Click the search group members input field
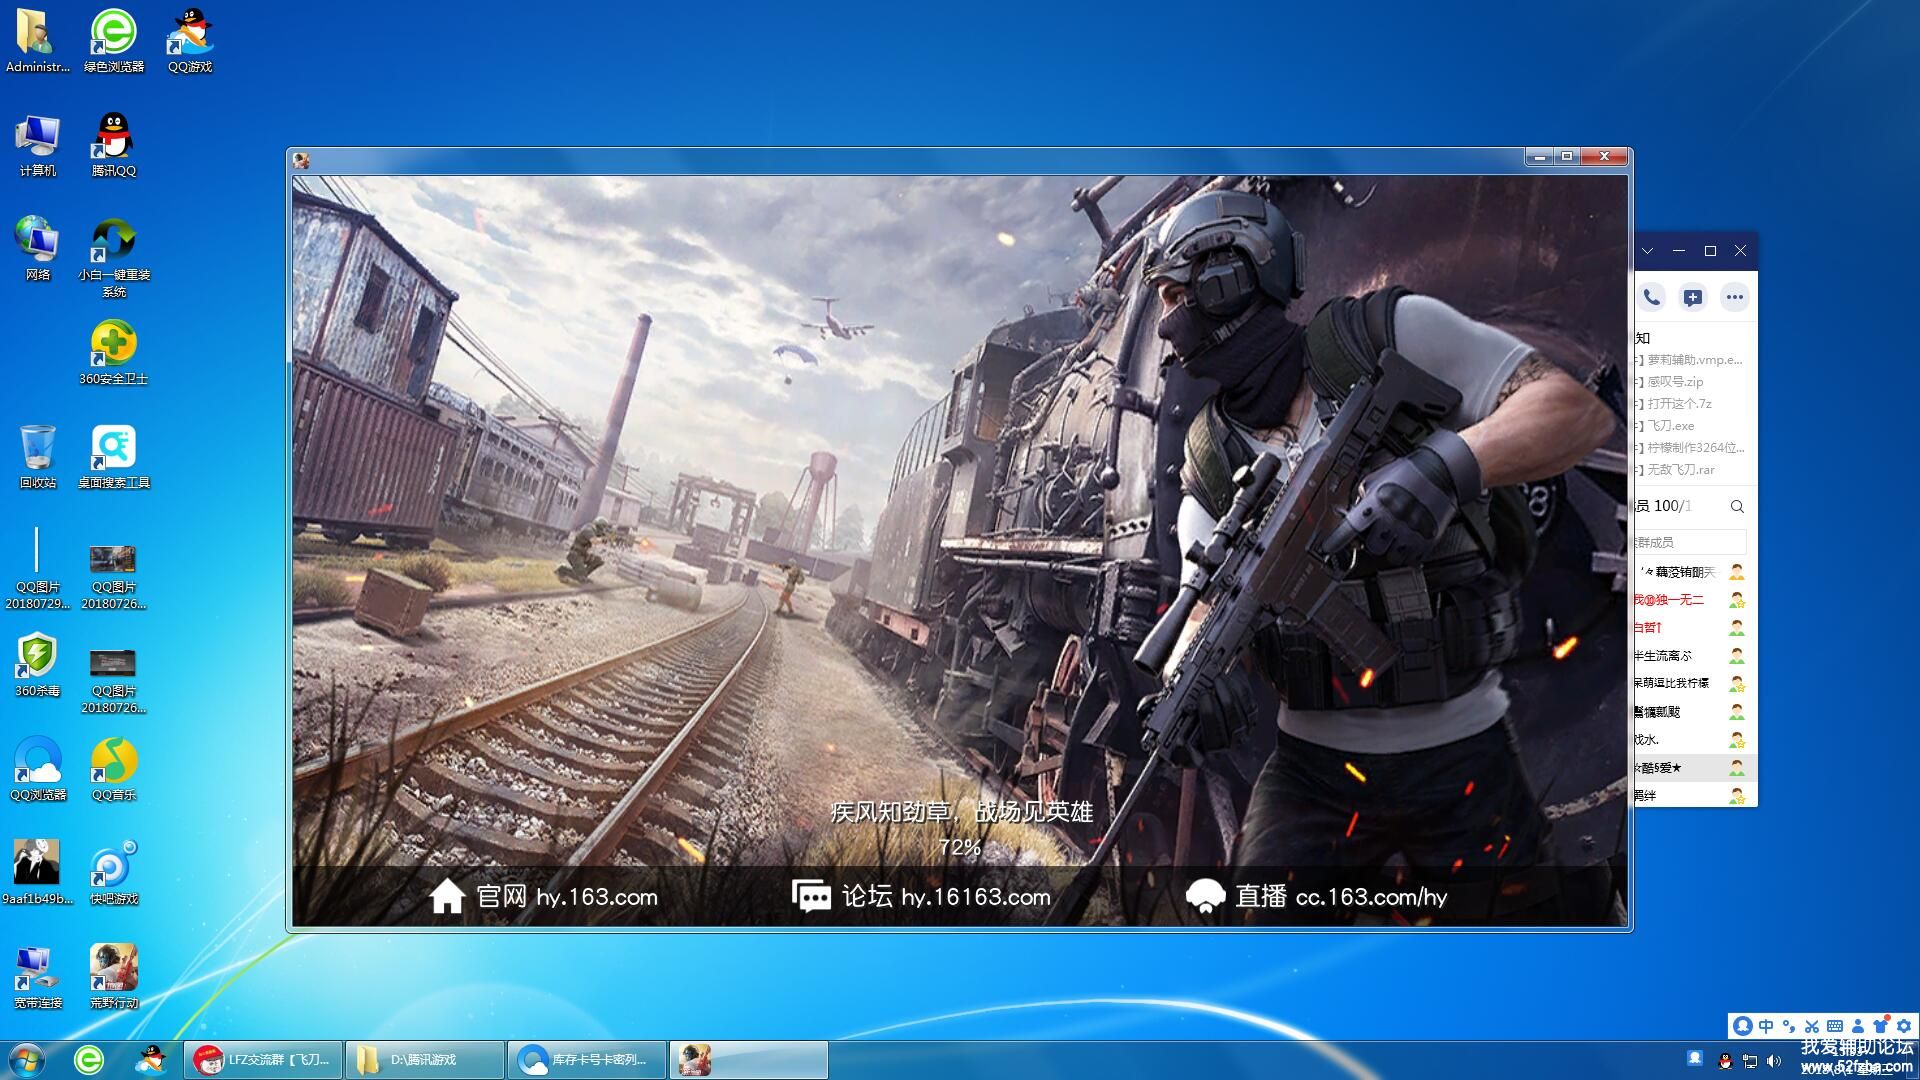The width and height of the screenshot is (1920, 1080). click(x=1691, y=542)
